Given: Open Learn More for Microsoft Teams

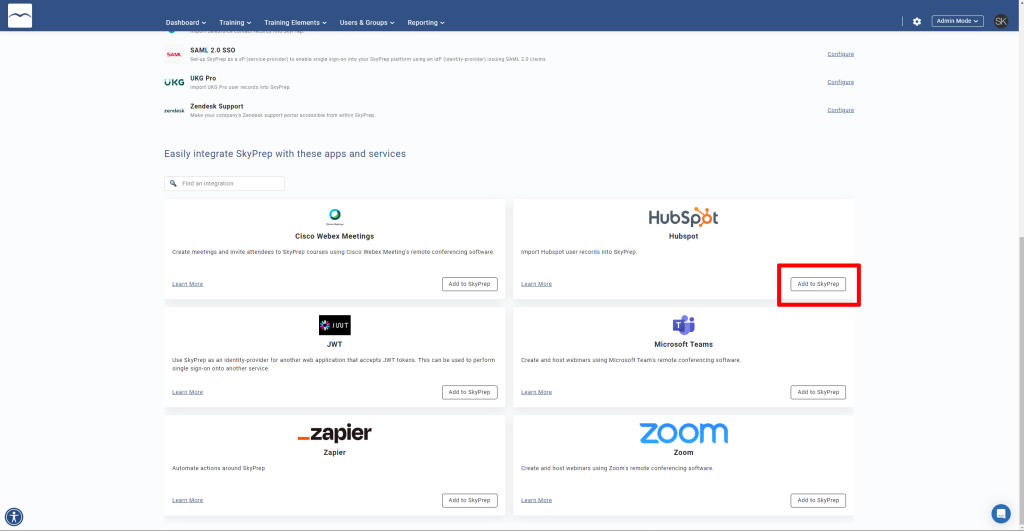Looking at the screenshot, I should pyautogui.click(x=536, y=392).
